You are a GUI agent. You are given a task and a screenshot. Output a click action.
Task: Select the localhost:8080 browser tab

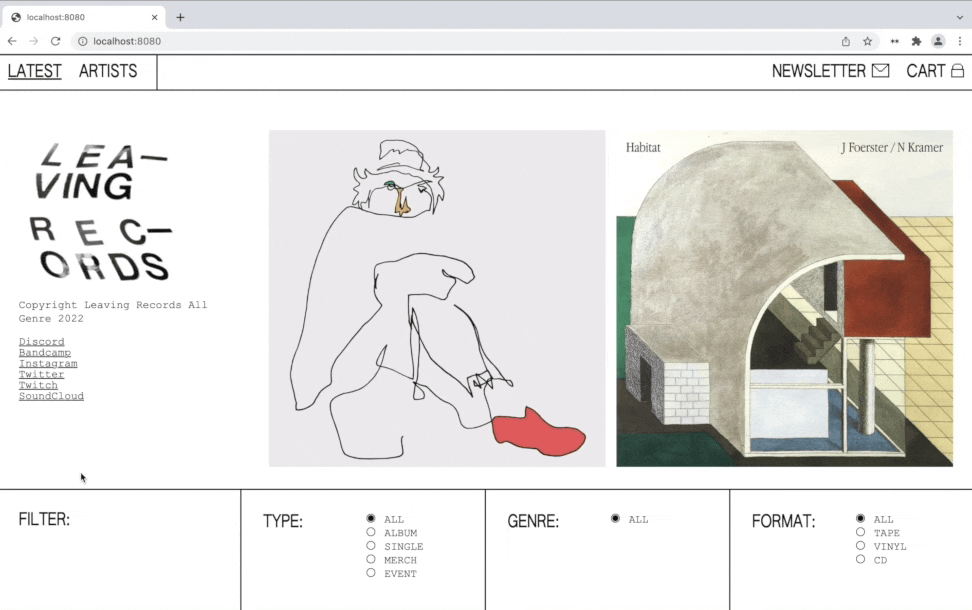click(84, 17)
